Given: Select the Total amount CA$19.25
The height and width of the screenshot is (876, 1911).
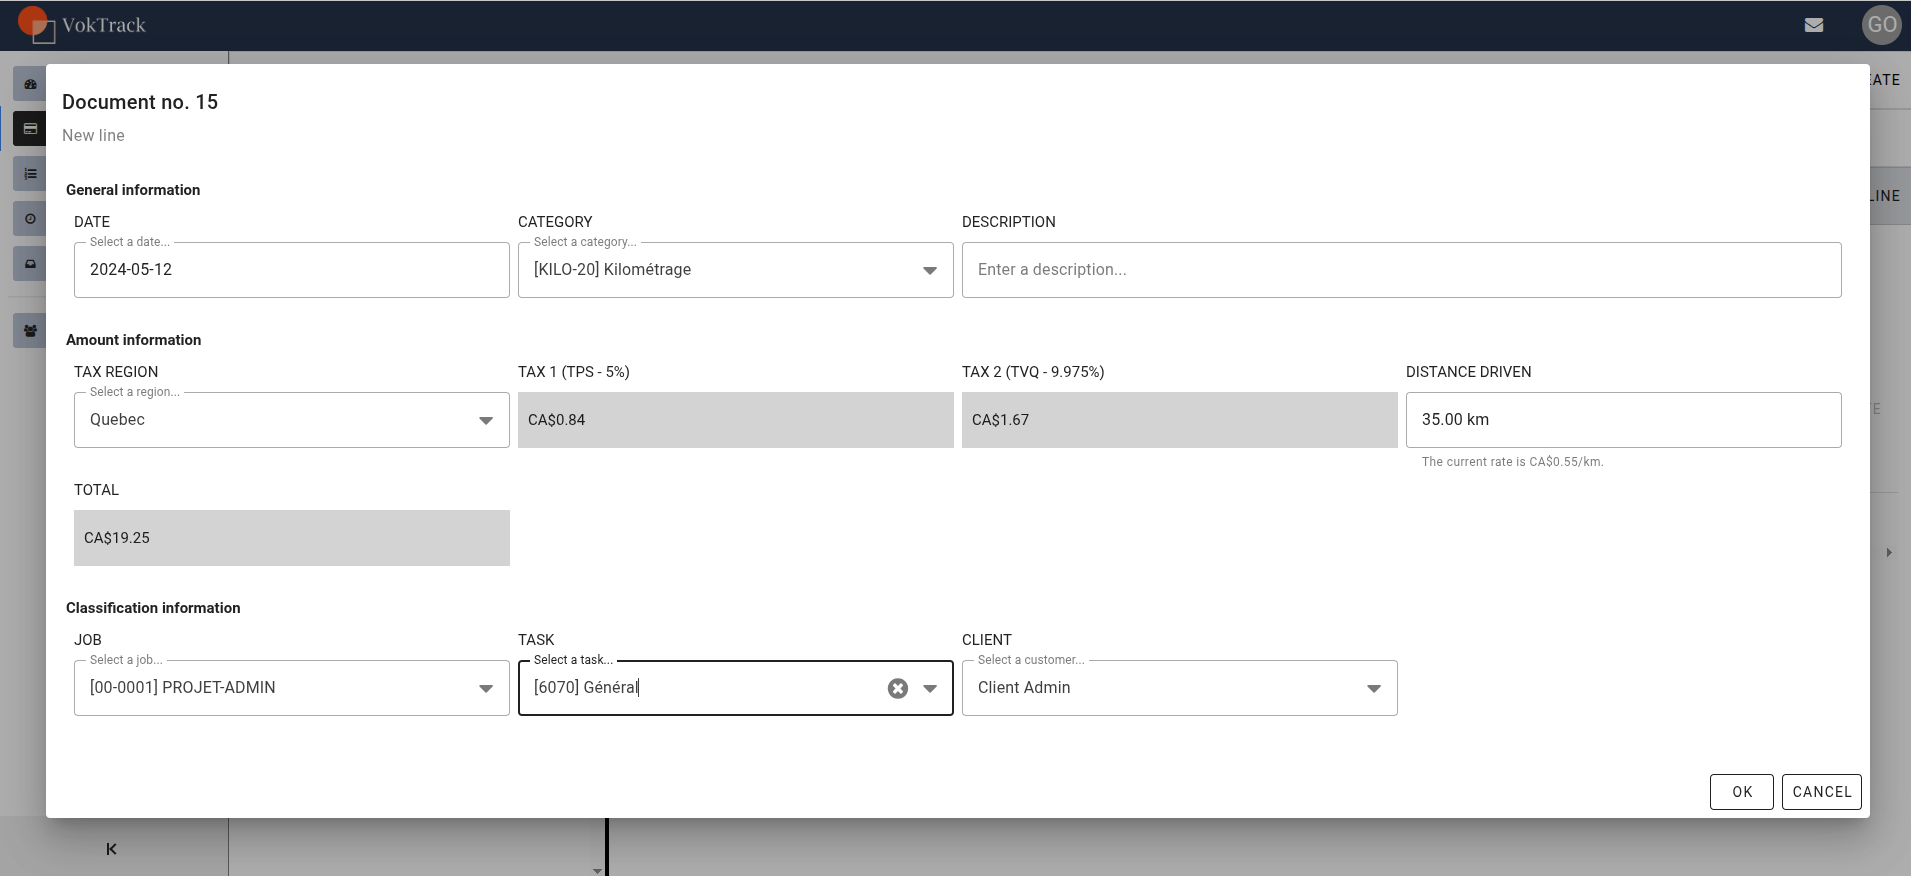Looking at the screenshot, I should point(292,538).
